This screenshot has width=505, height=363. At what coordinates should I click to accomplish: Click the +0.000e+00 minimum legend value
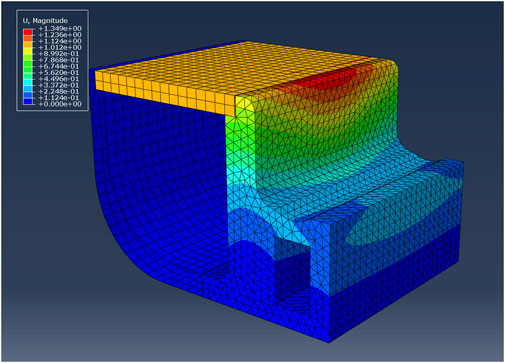(x=60, y=104)
